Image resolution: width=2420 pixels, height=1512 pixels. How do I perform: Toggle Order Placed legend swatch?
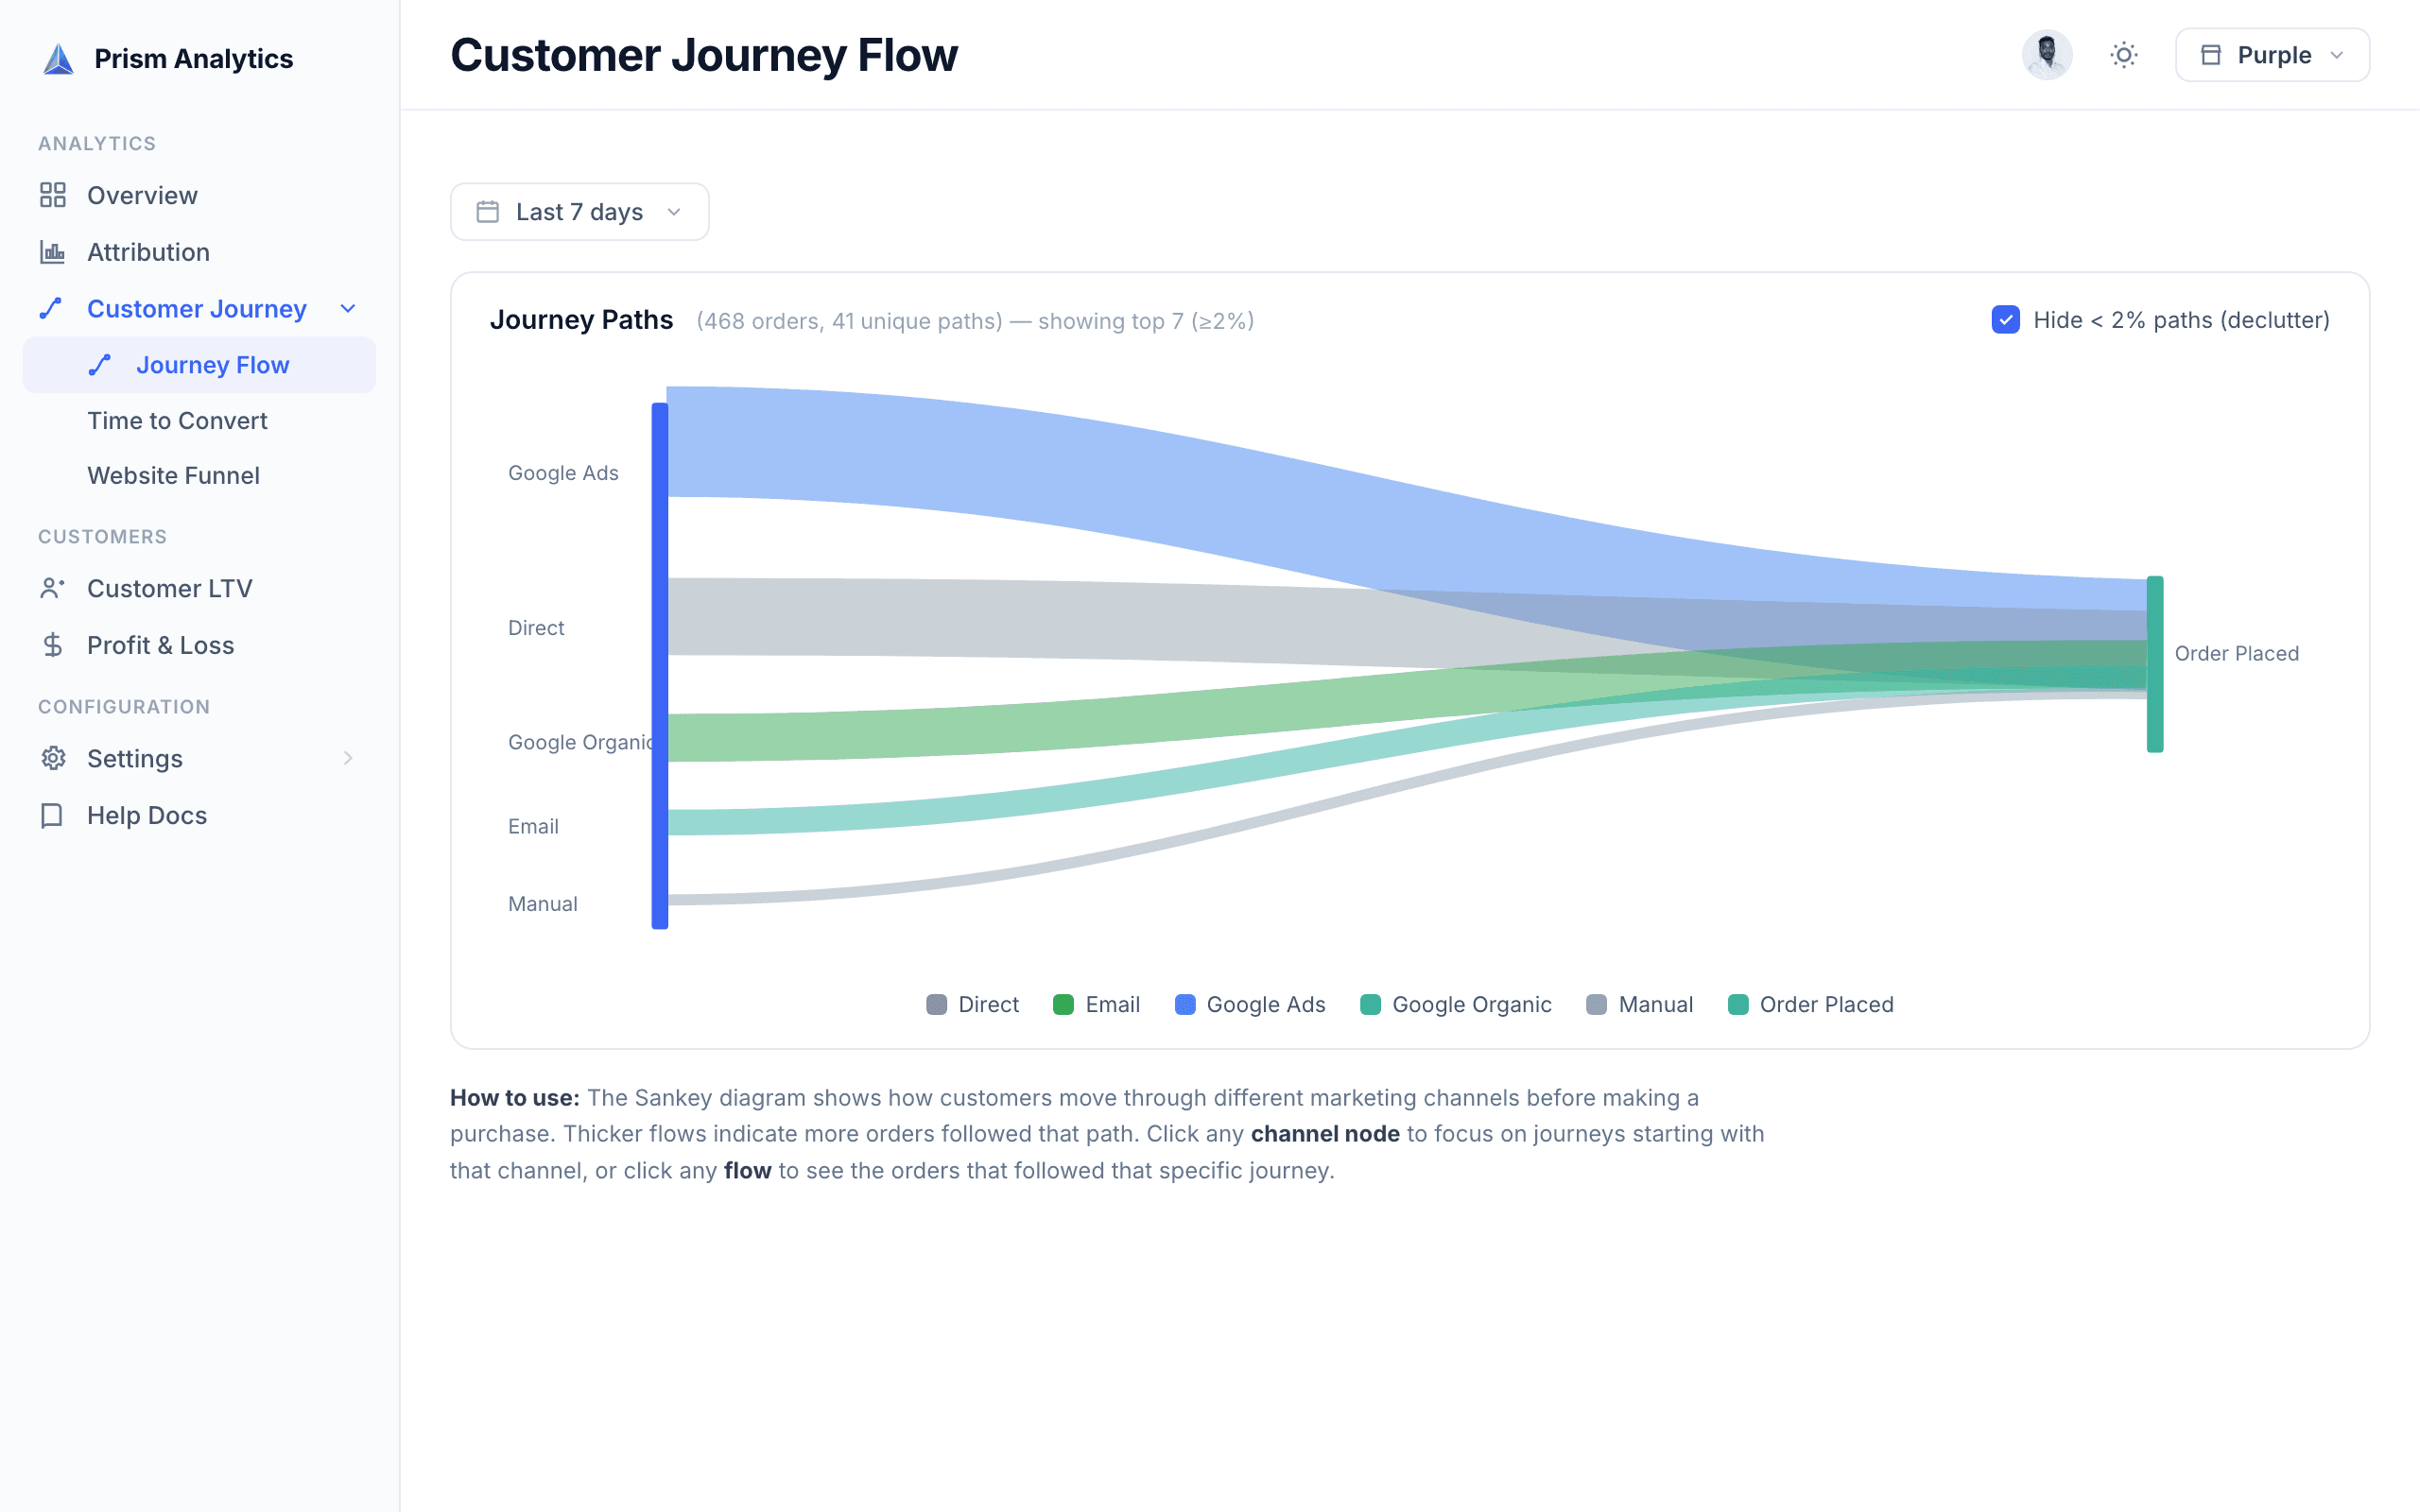point(1738,1004)
